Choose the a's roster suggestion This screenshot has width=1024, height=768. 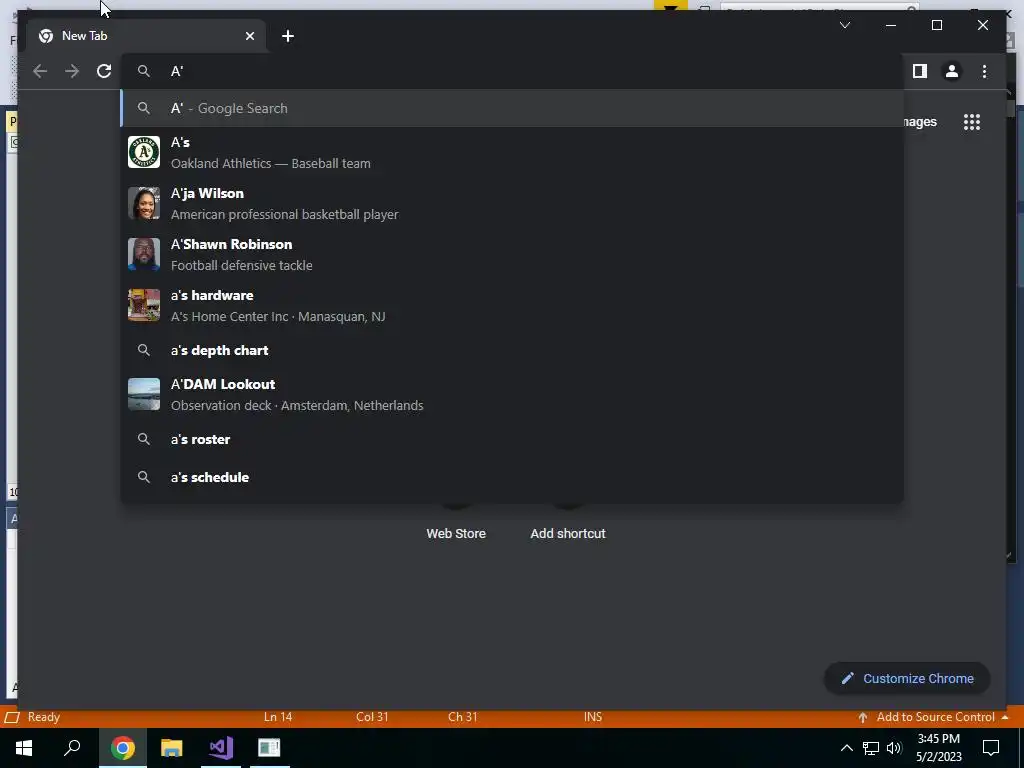(x=512, y=440)
